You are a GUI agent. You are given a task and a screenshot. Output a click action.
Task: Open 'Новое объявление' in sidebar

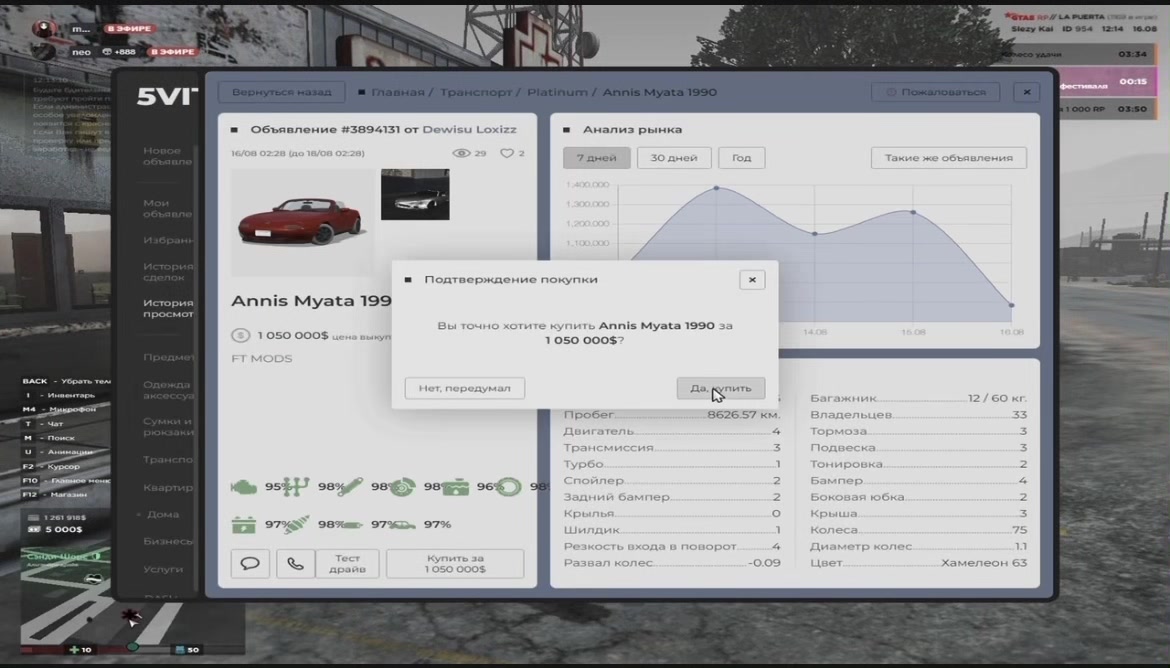coord(168,156)
